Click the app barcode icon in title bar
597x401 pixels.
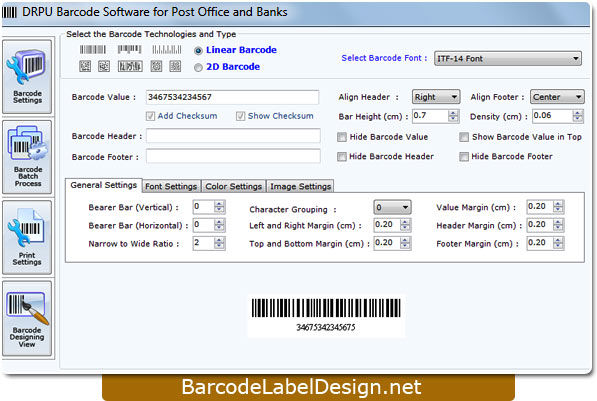click(x=10, y=12)
